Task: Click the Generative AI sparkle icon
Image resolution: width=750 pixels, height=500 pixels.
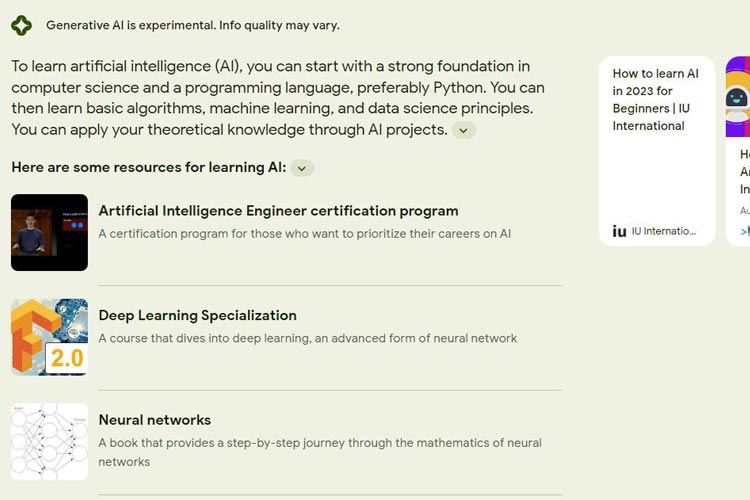Action: [22, 25]
